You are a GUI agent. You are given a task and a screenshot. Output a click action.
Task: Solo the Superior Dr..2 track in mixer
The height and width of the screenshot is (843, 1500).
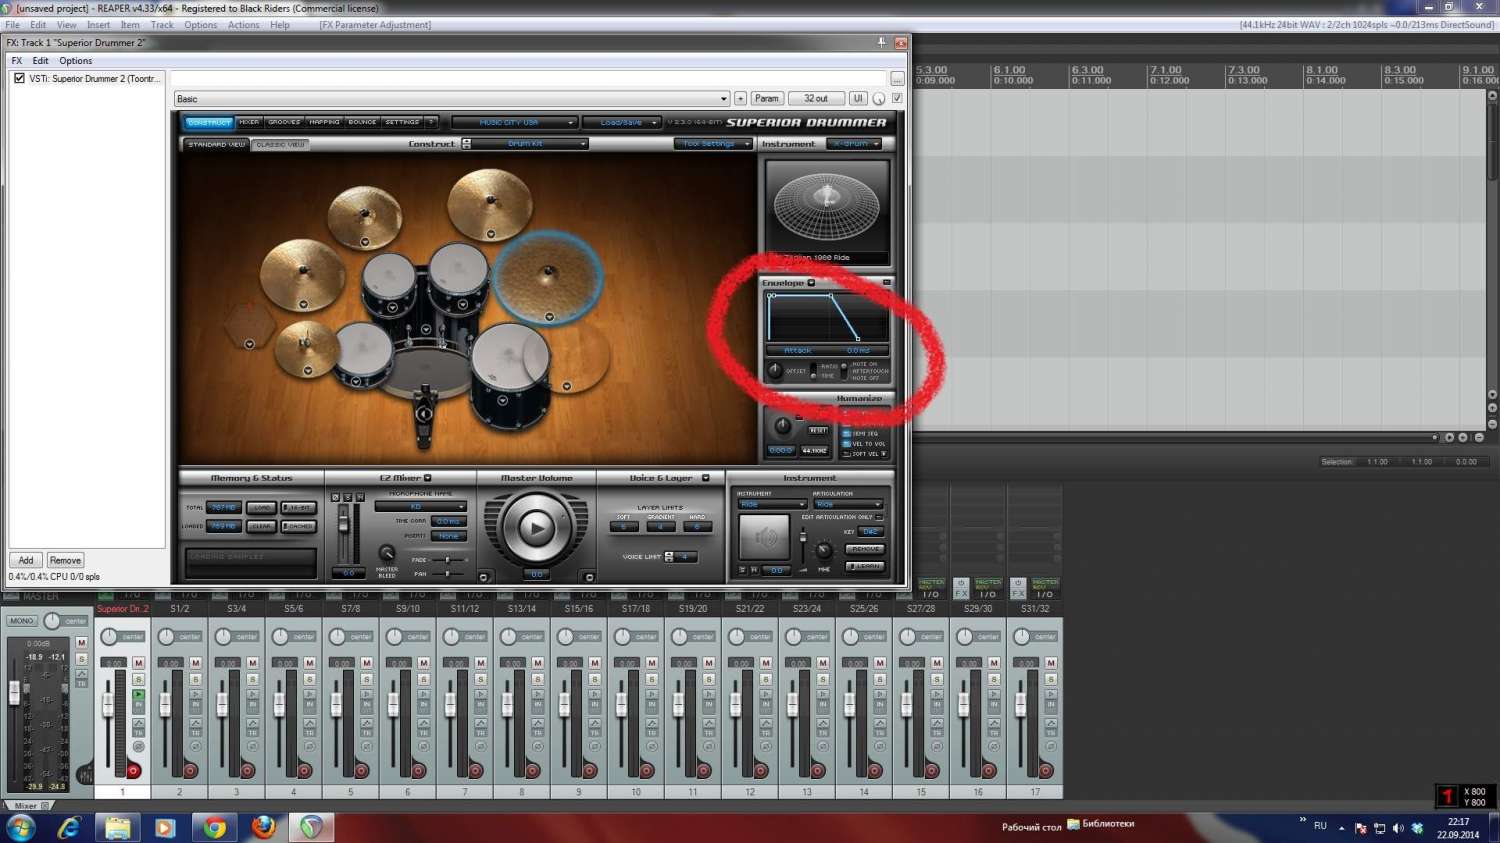point(138,680)
